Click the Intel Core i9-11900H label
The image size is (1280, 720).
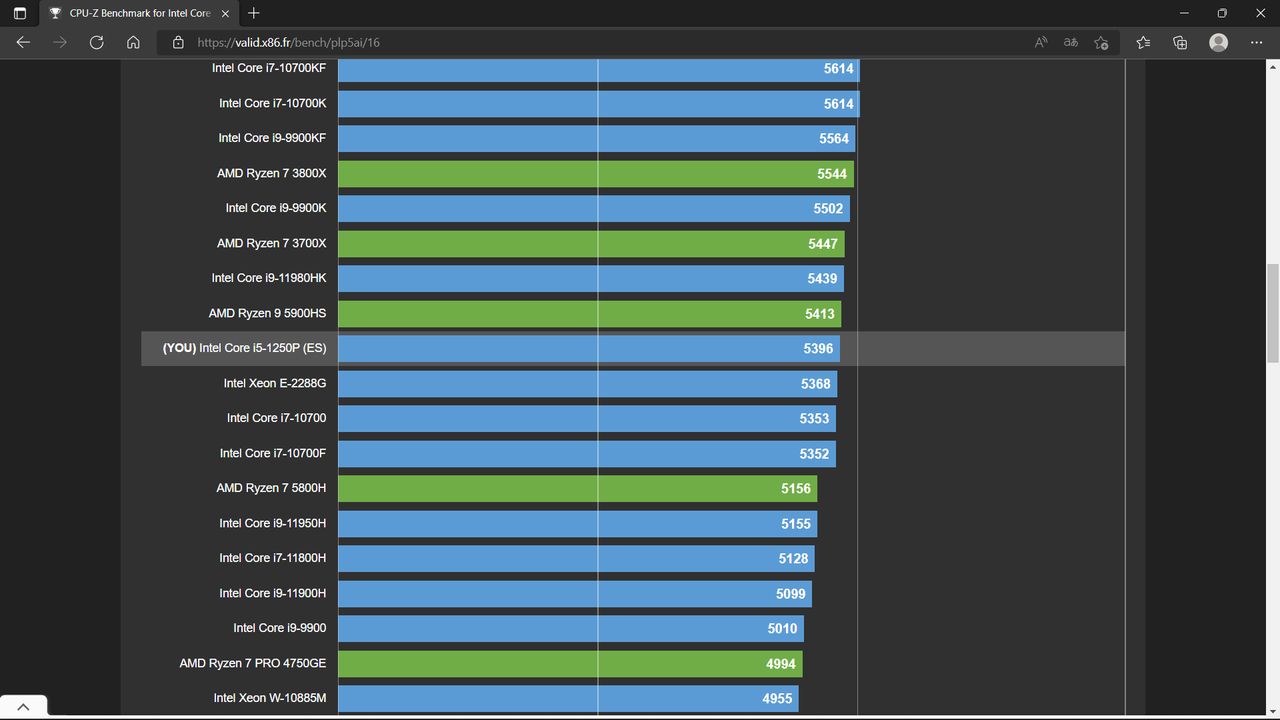coord(273,593)
